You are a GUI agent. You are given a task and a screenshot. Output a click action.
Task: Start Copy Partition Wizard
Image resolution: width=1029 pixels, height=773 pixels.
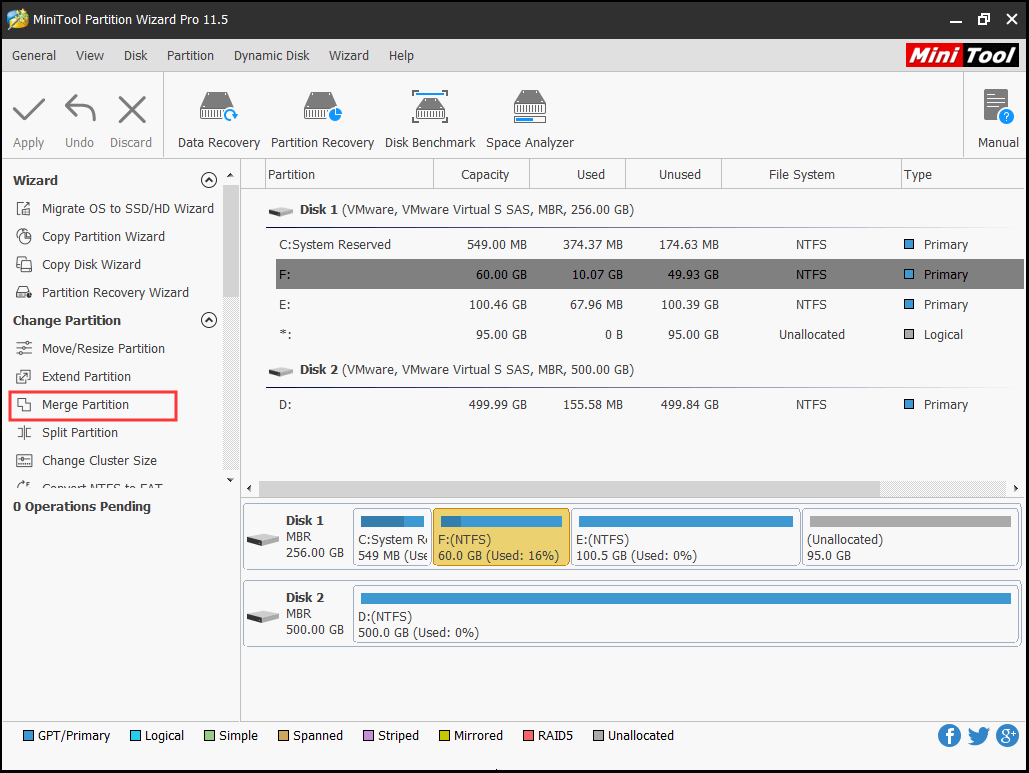[91, 237]
